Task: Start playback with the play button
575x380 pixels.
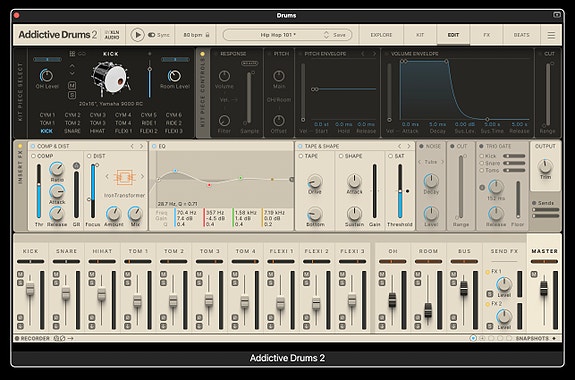Action: (138, 35)
